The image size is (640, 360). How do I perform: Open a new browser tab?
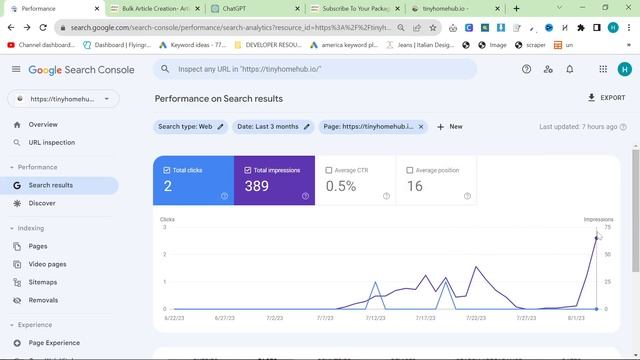[x=516, y=9]
